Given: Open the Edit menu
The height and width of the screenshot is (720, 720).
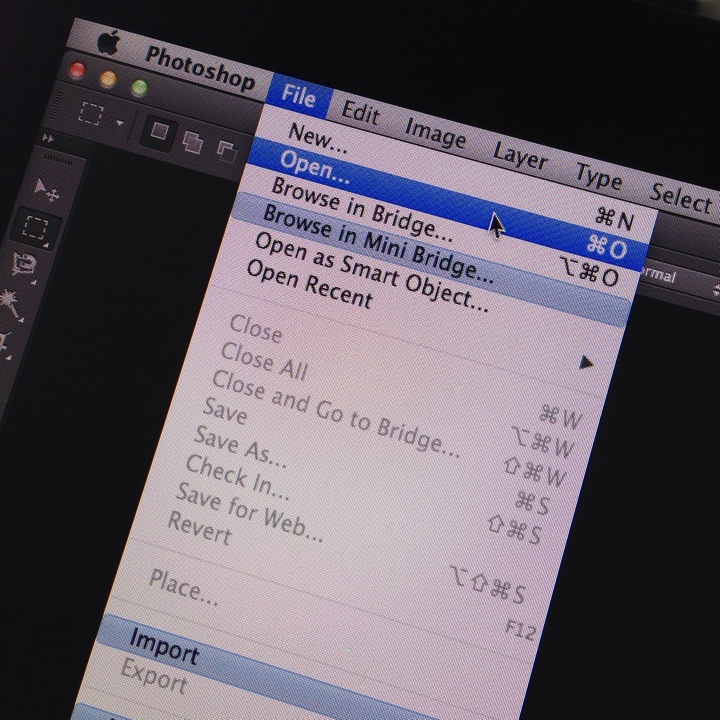Looking at the screenshot, I should coord(361,112).
